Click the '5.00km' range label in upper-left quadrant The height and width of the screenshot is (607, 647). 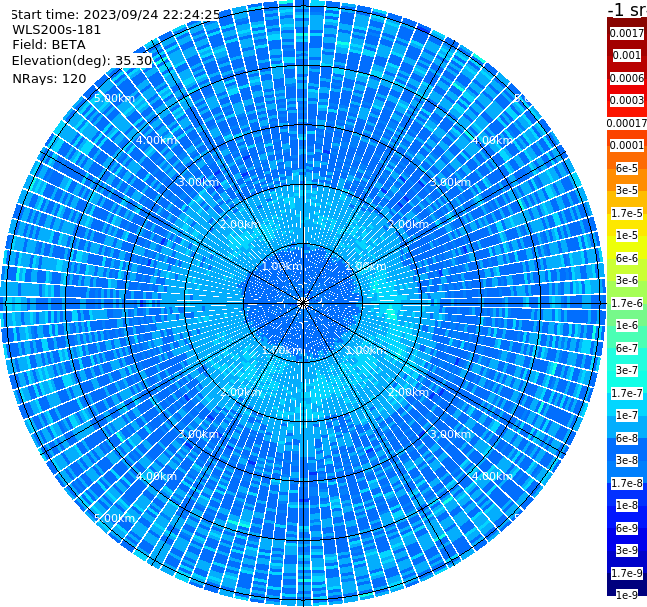[x=114, y=98]
